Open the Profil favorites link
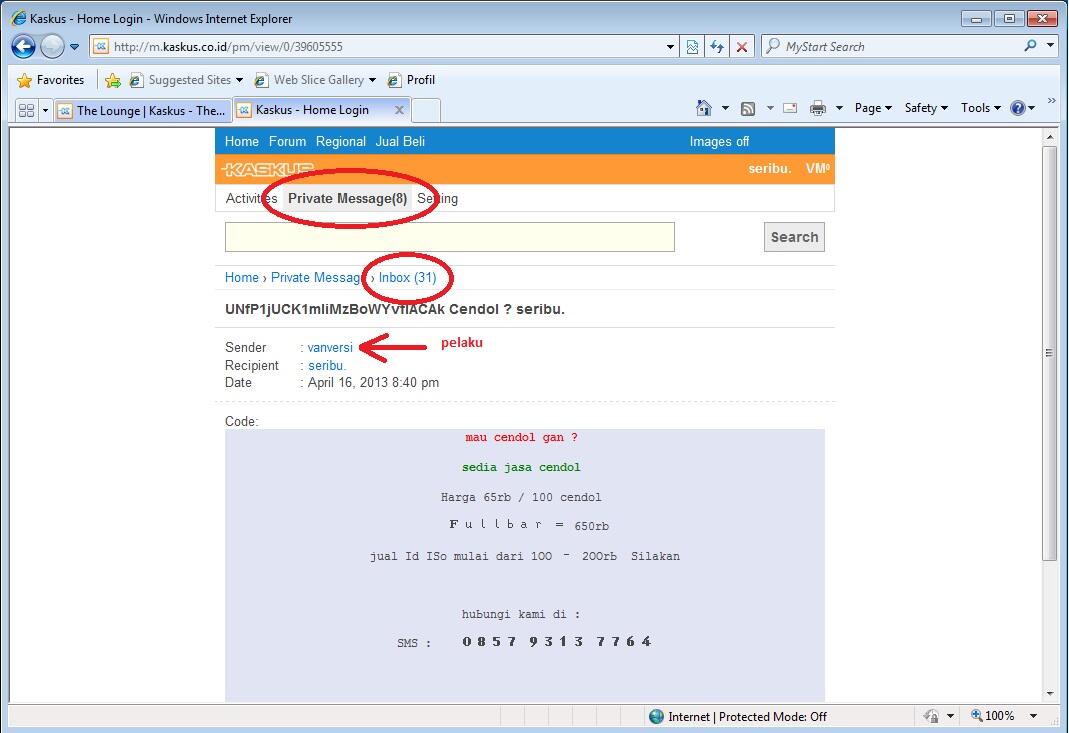This screenshot has height=733, width=1069. click(411, 80)
